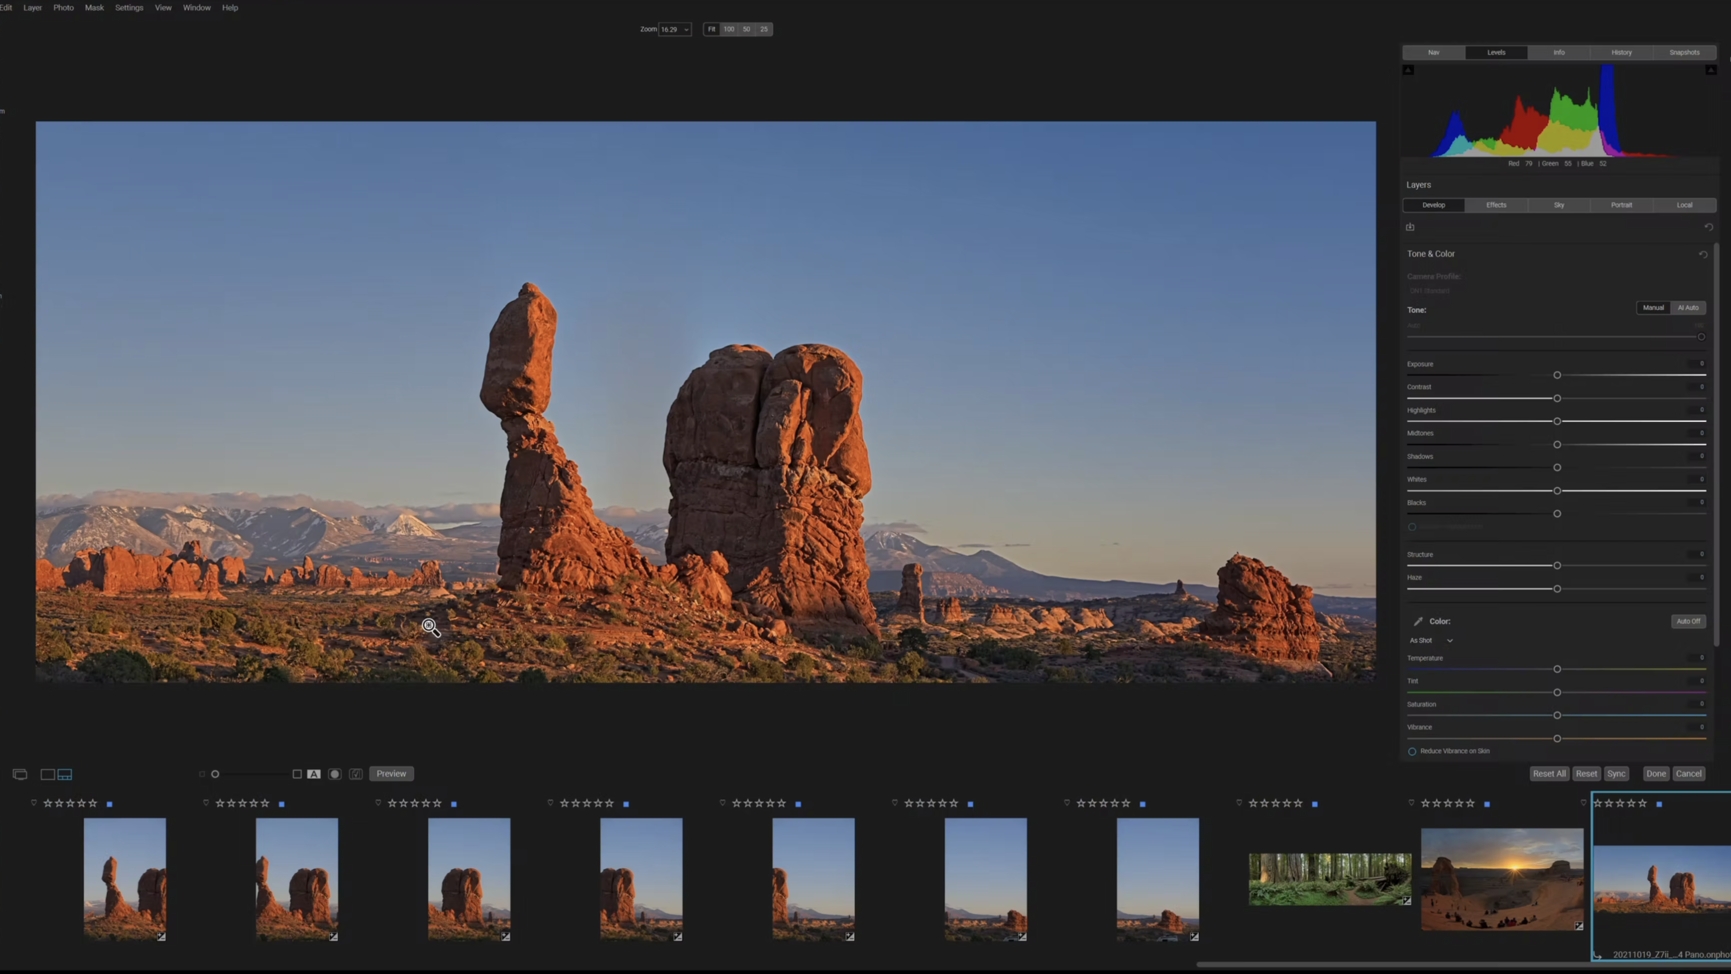Screen dimensions: 1731x974
Task: Select the sunset canyon thumbnail in filmstrip
Action: [x=1502, y=879]
